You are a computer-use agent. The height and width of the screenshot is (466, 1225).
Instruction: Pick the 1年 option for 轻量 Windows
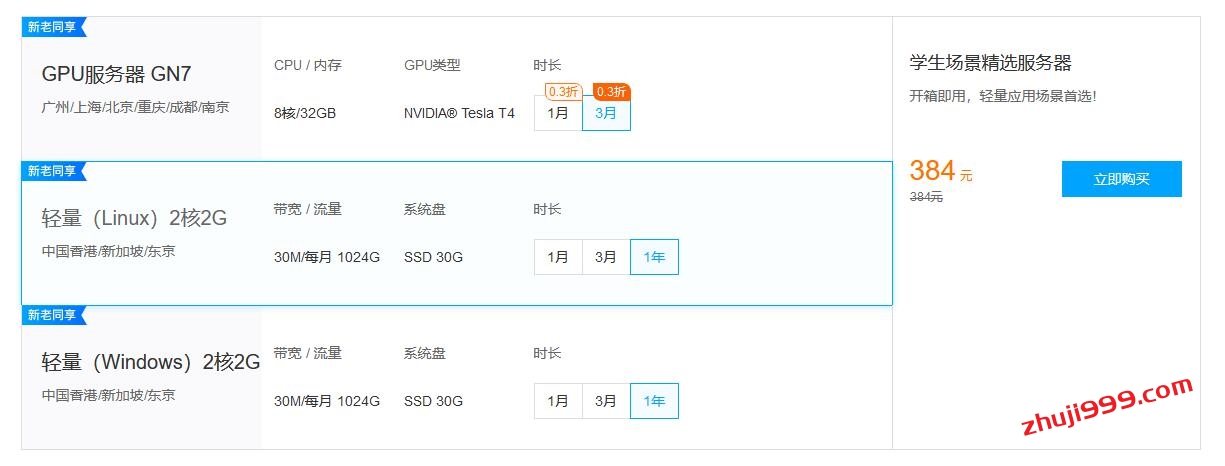[654, 401]
